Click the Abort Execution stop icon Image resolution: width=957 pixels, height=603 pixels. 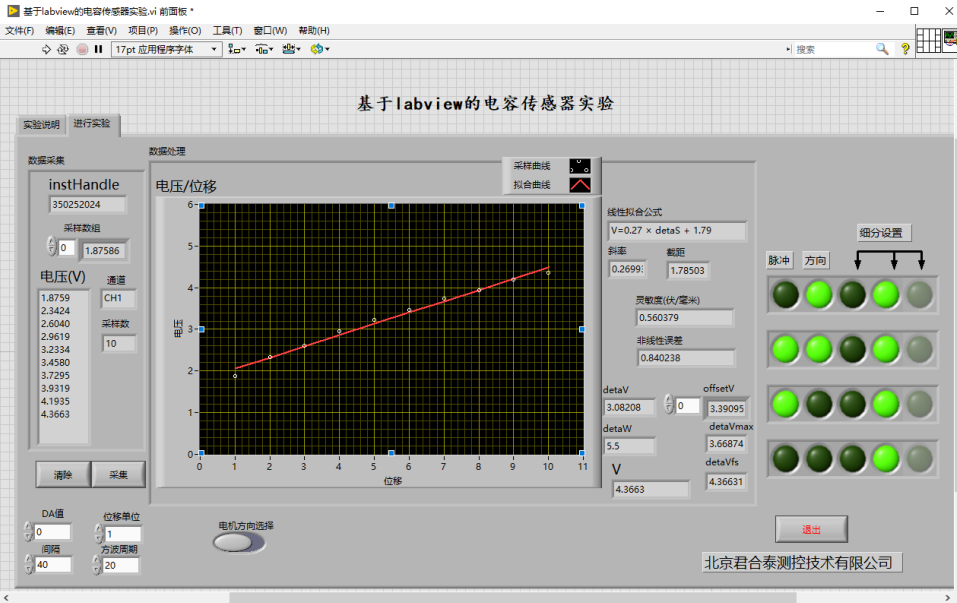click(82, 49)
